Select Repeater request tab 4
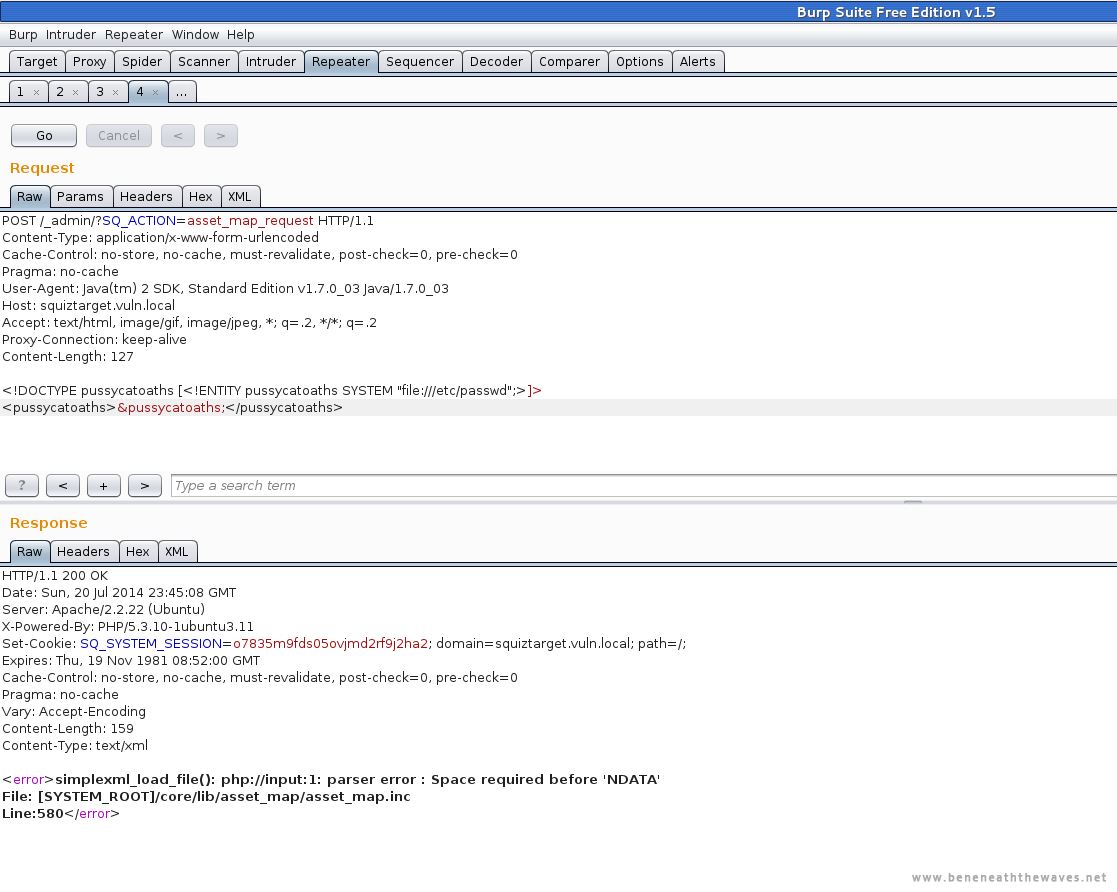 click(140, 92)
